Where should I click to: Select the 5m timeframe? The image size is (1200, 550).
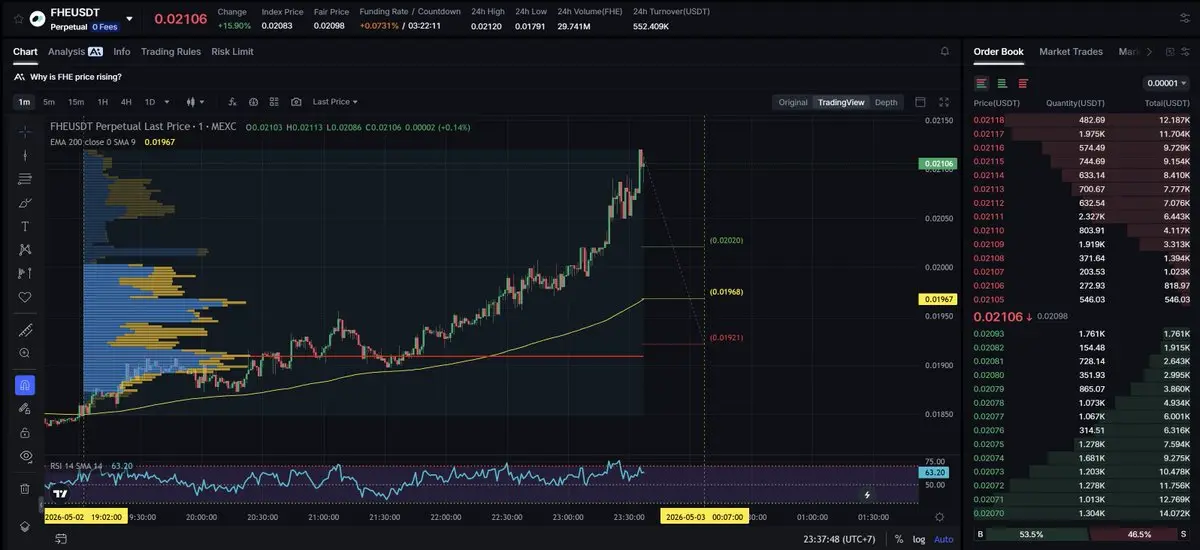point(49,102)
